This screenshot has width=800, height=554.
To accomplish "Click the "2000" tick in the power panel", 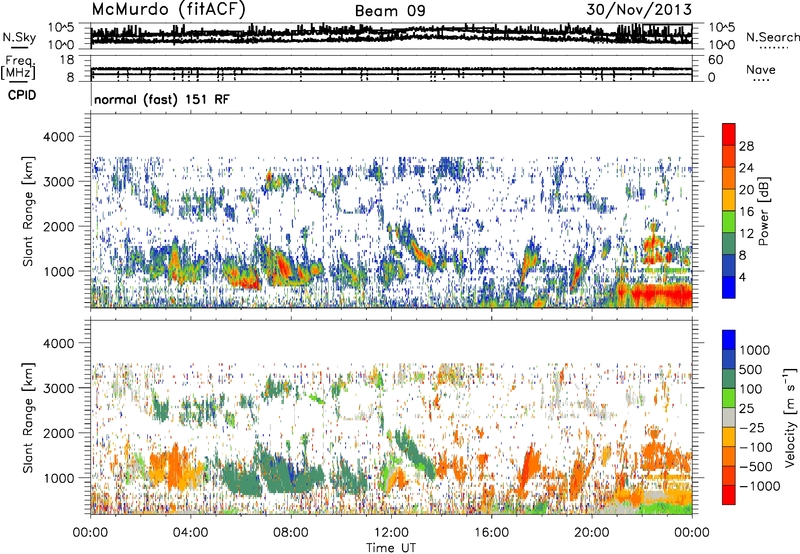I will point(59,226).
